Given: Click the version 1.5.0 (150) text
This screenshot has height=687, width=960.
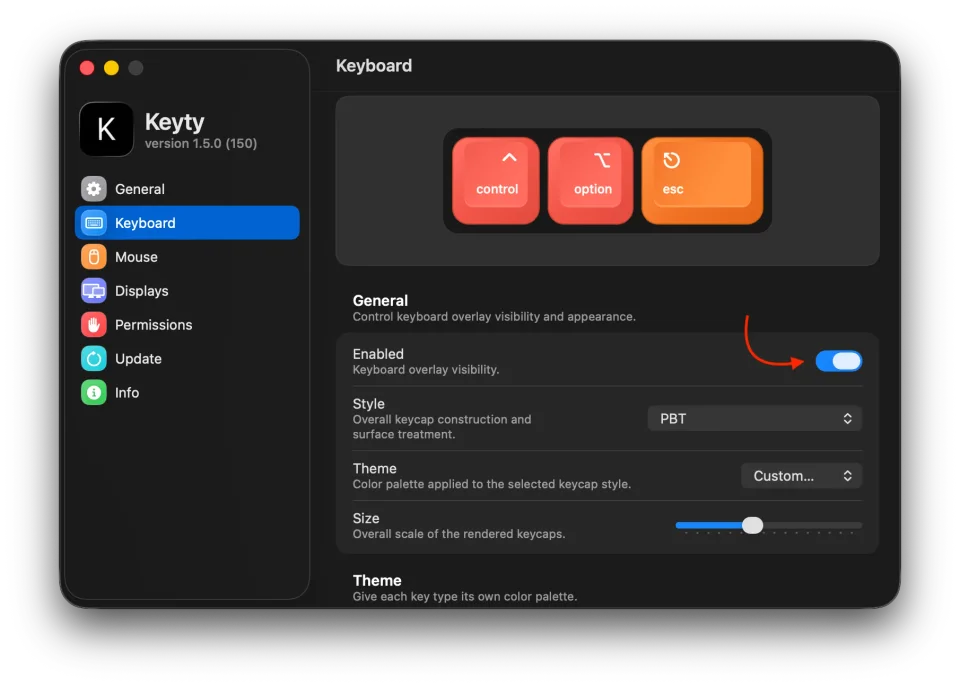Looking at the screenshot, I should tap(201, 144).
